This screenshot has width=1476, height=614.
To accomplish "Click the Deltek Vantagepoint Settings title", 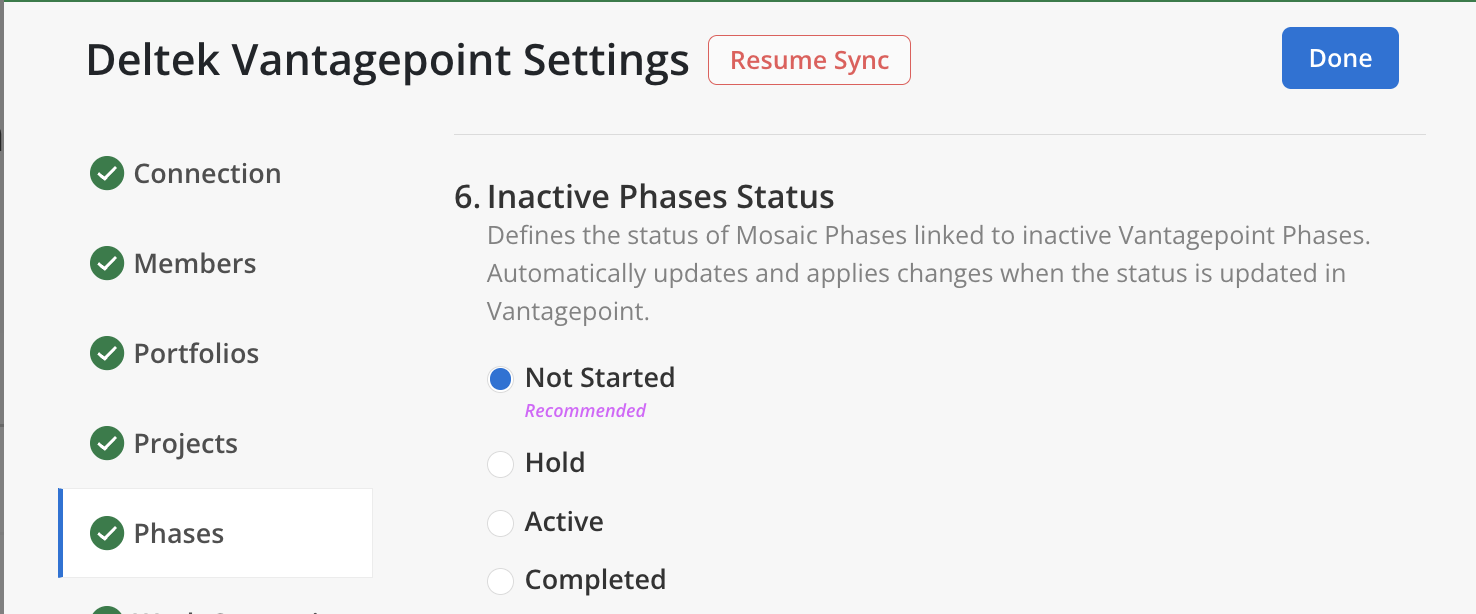I will 388,60.
